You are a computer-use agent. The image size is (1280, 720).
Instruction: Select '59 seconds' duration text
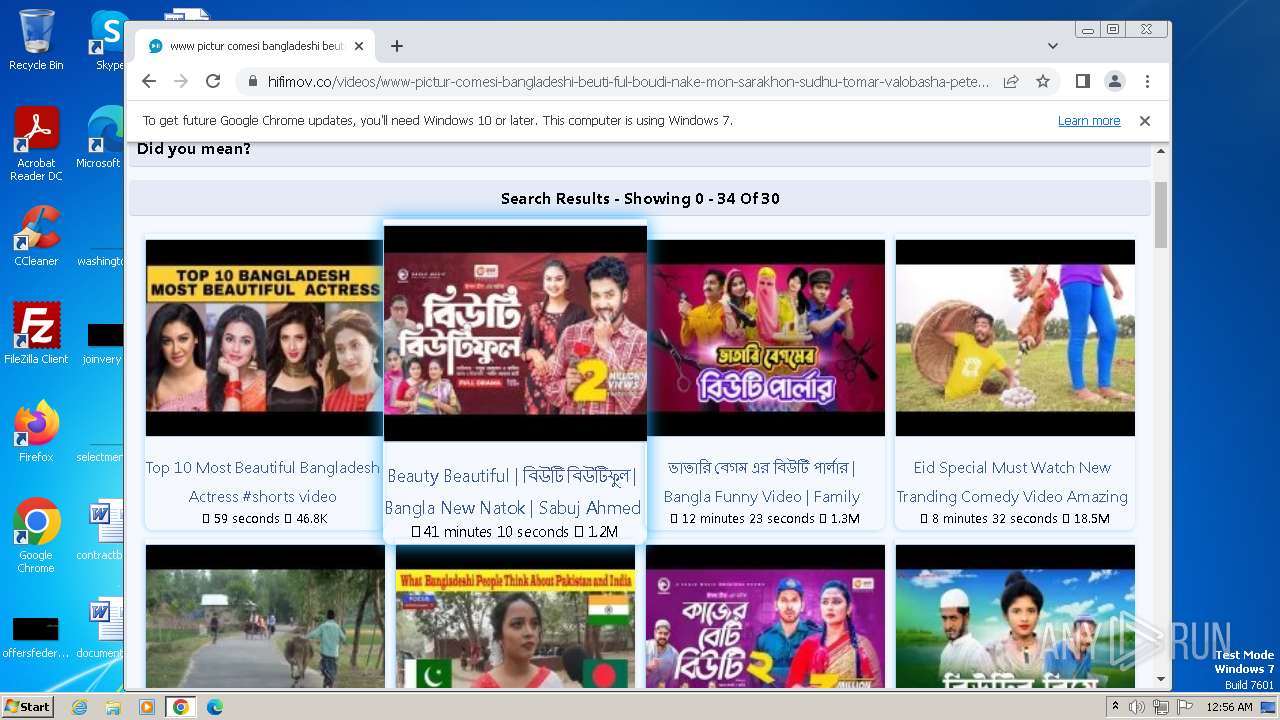coord(246,519)
